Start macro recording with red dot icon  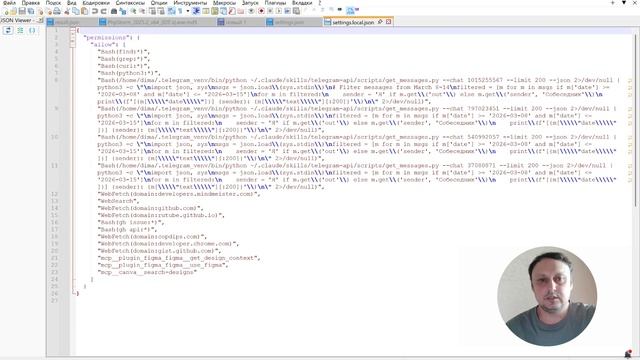click(x=261, y=11)
